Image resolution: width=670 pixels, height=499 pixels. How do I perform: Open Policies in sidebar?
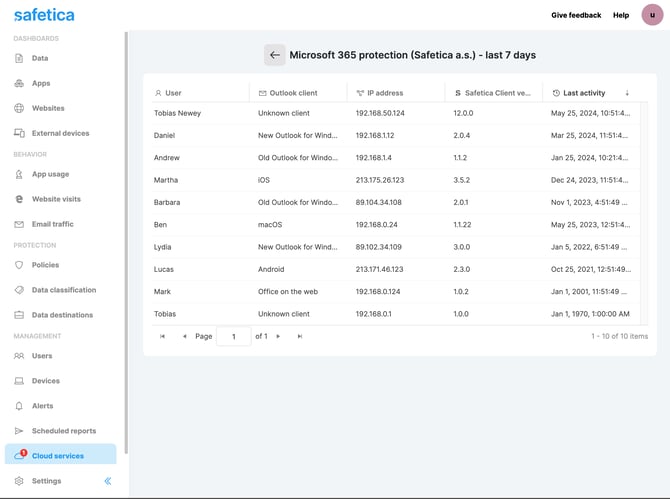coord(45,265)
